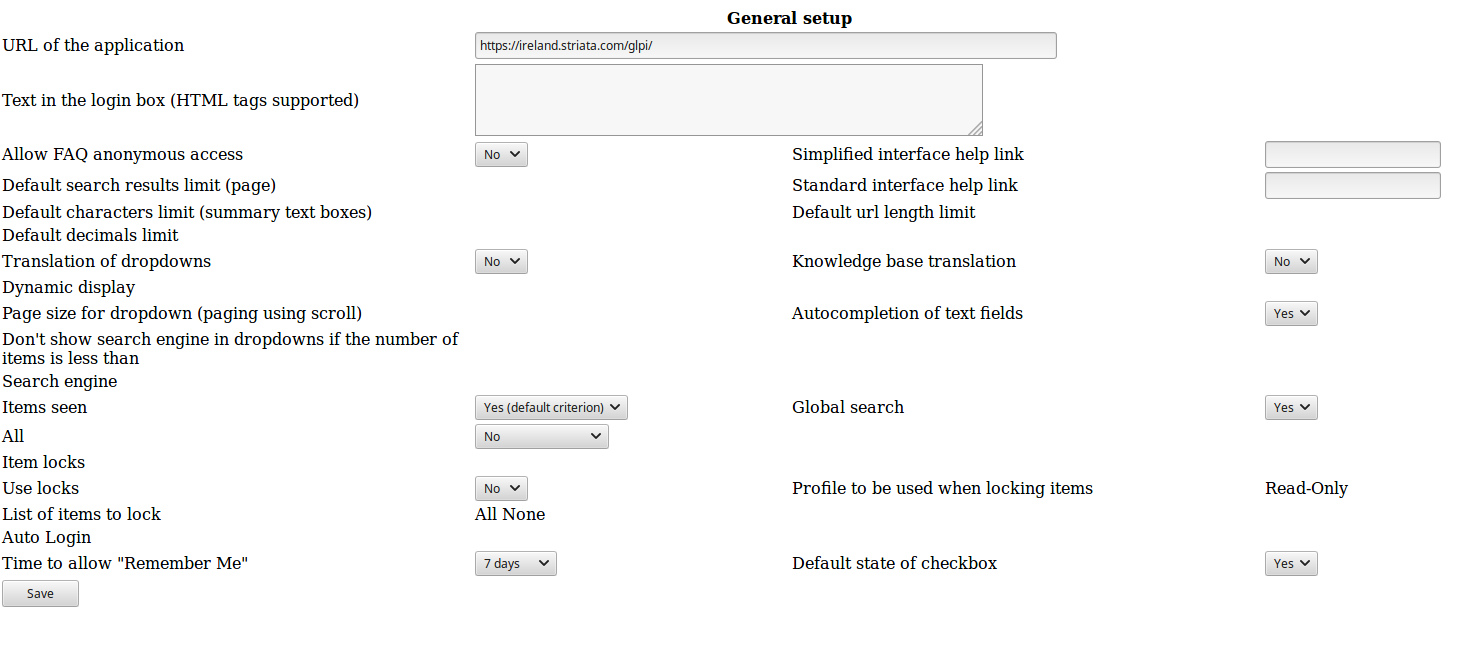Expand the All search option dropdown
Image resolution: width=1459 pixels, height=671 pixels.
[x=541, y=436]
